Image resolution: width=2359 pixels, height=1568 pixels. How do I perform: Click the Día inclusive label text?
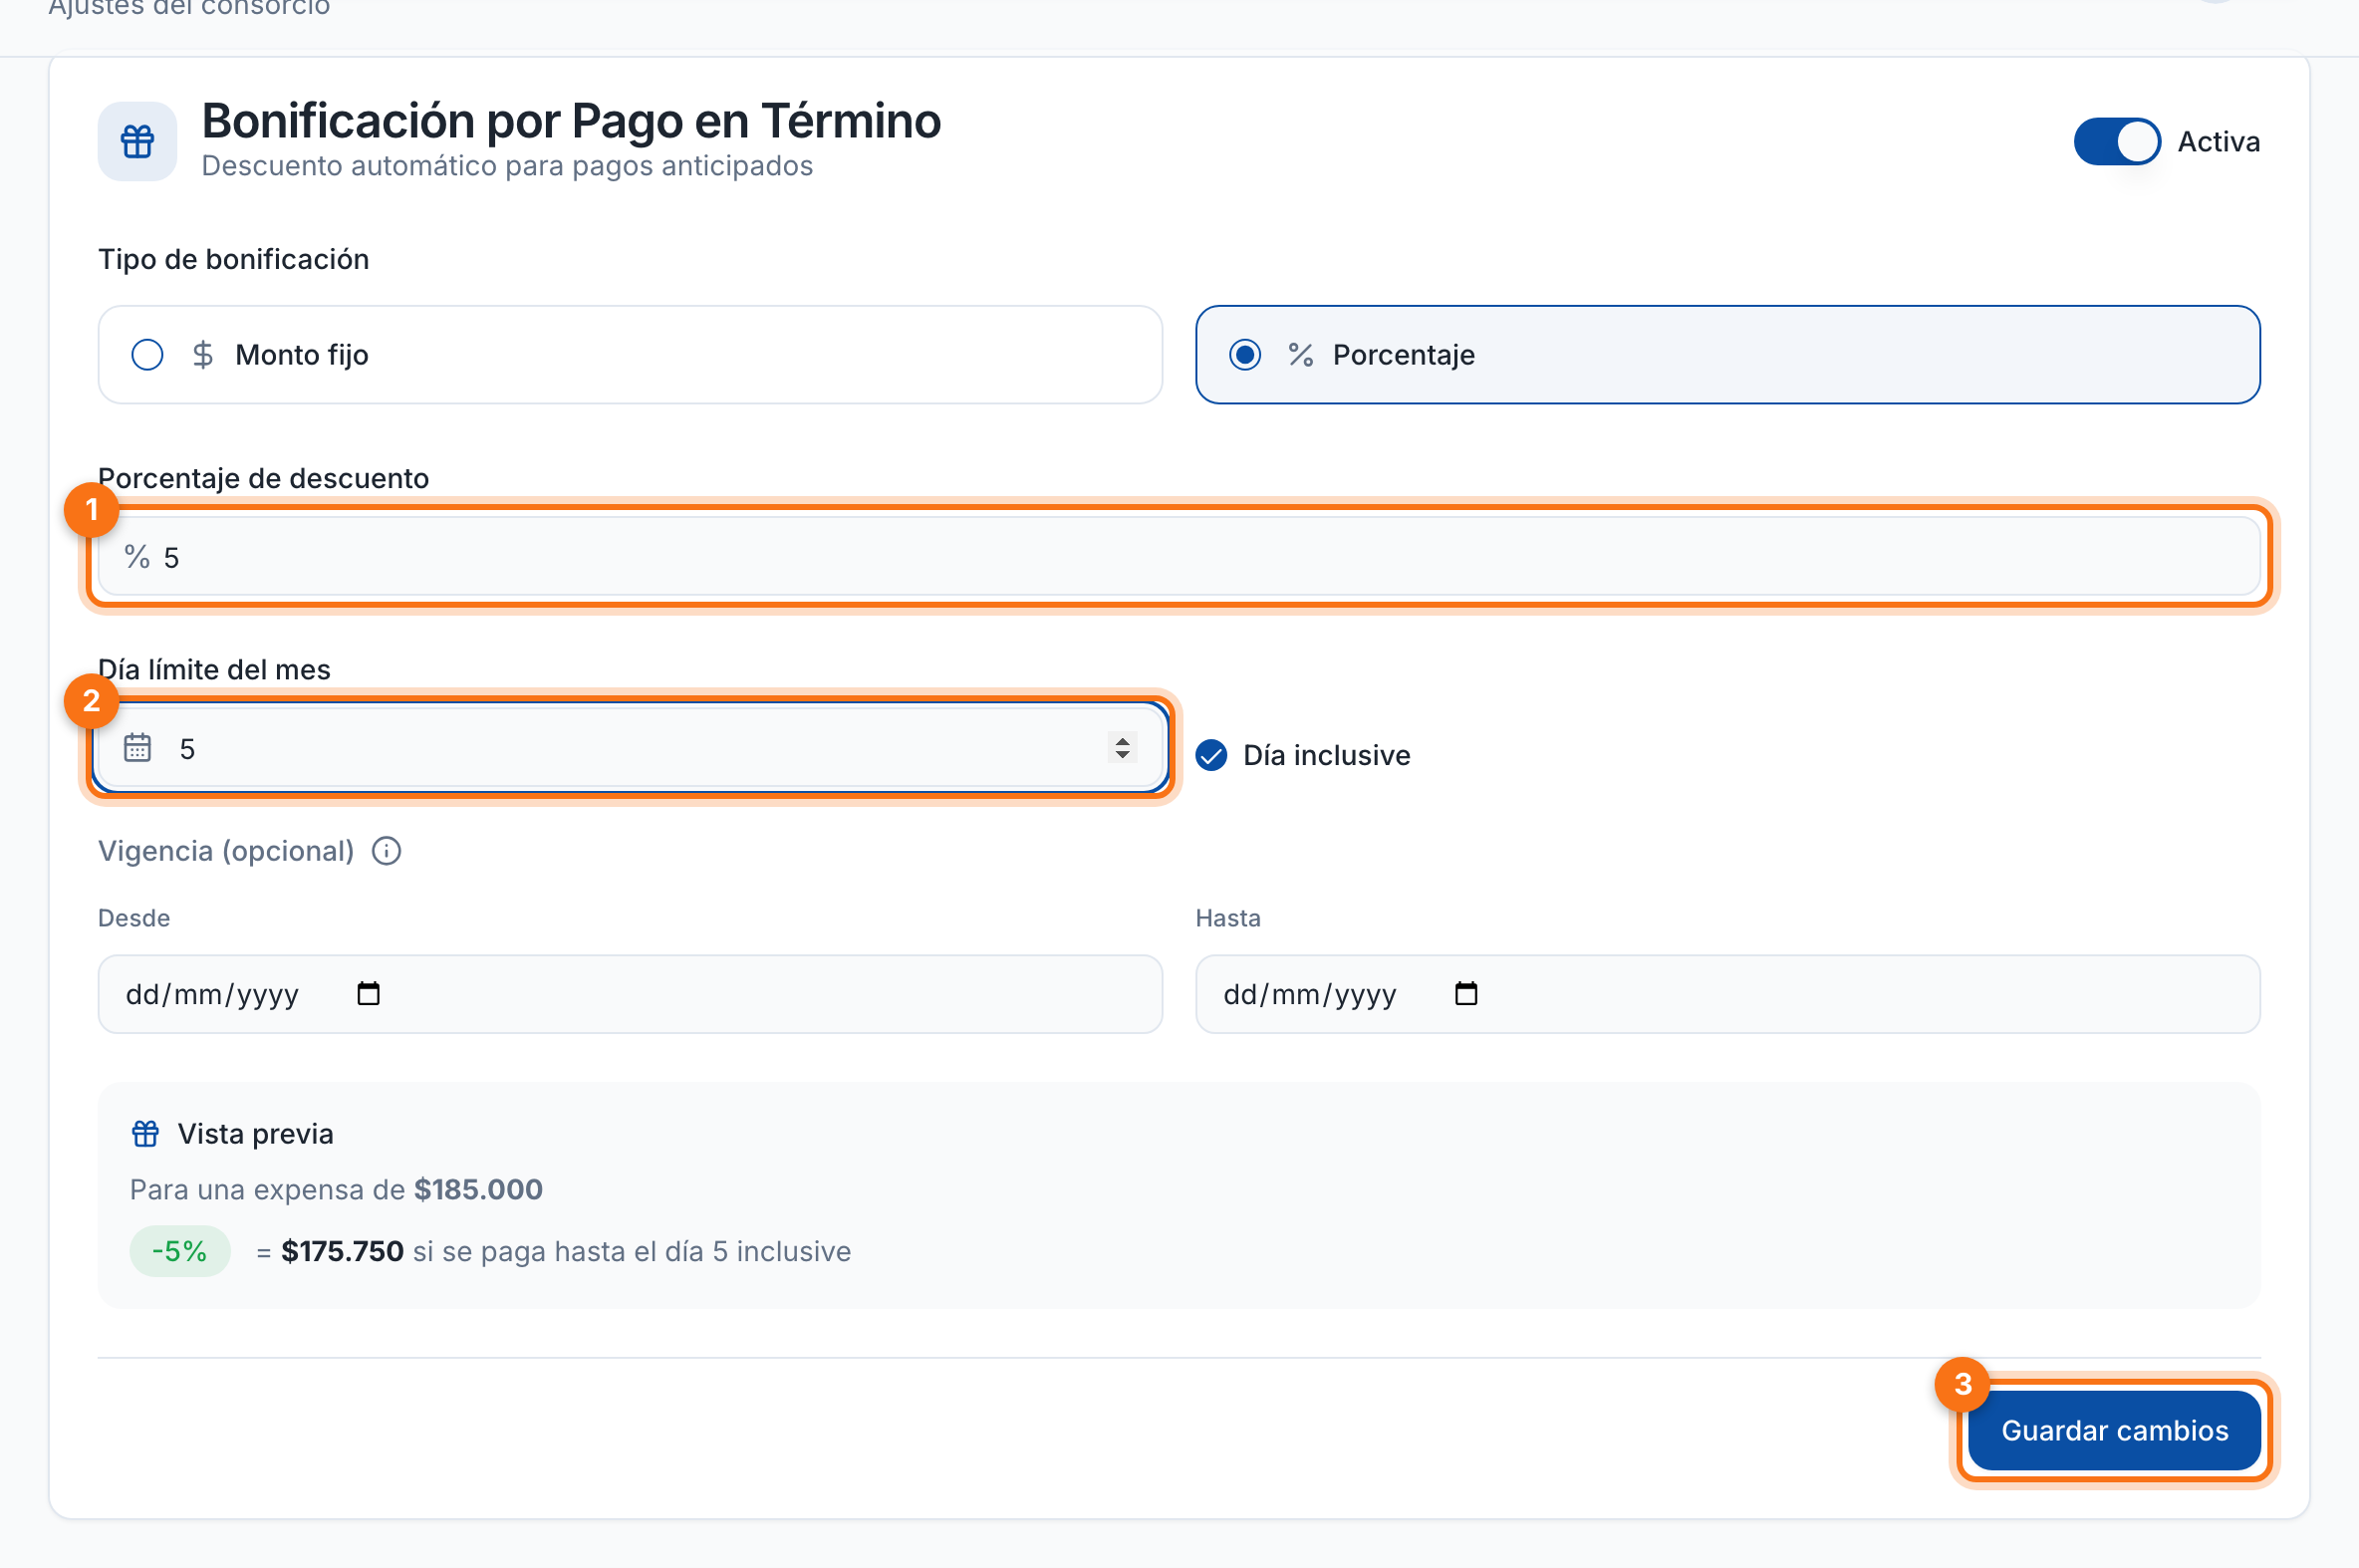click(x=1326, y=755)
